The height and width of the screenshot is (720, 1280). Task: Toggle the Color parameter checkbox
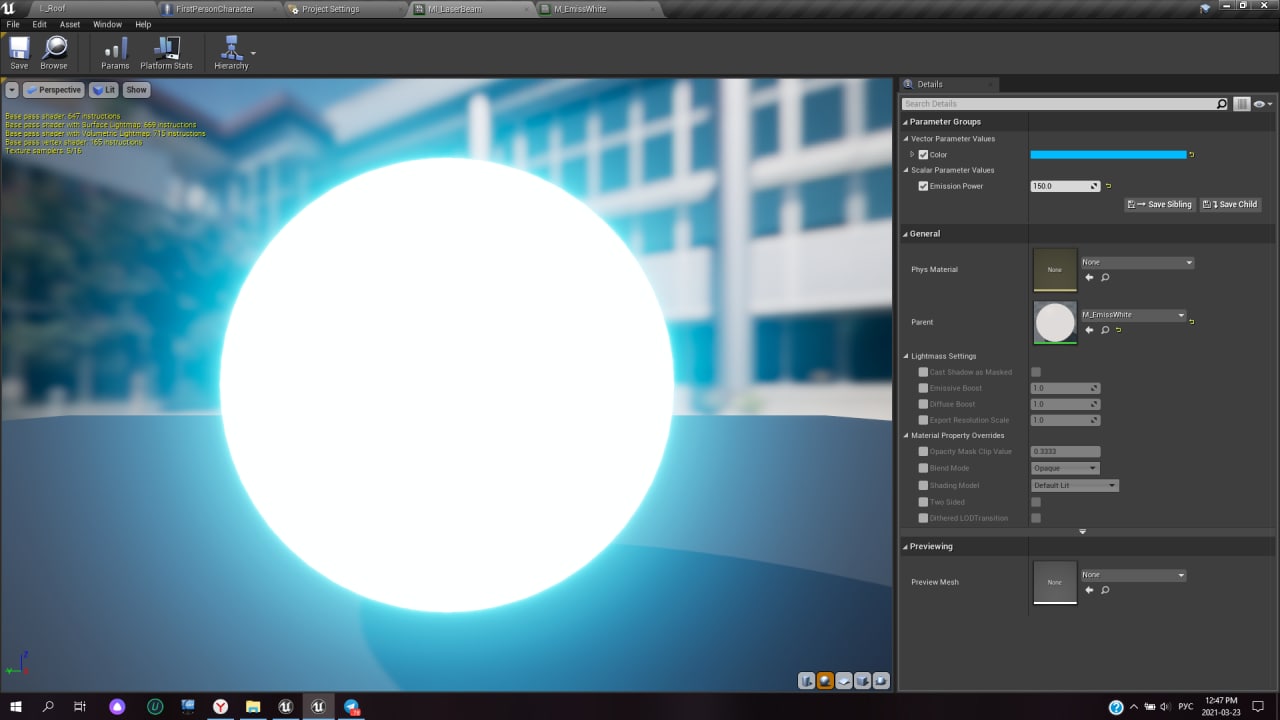pos(923,154)
